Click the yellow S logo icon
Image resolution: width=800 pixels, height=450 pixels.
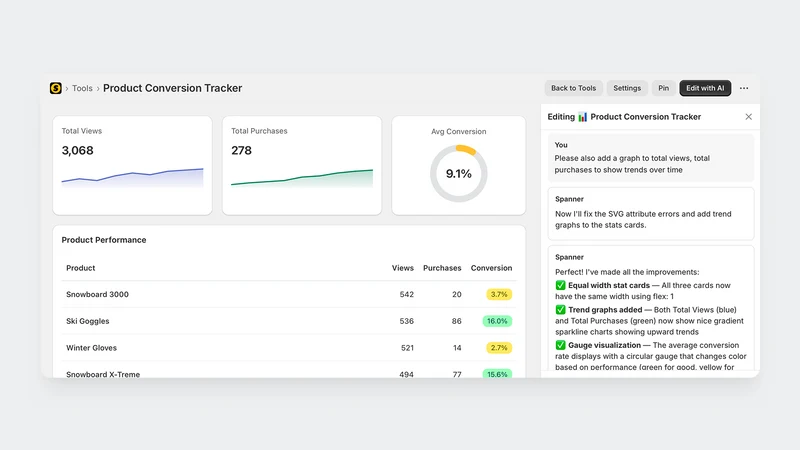tap(56, 88)
